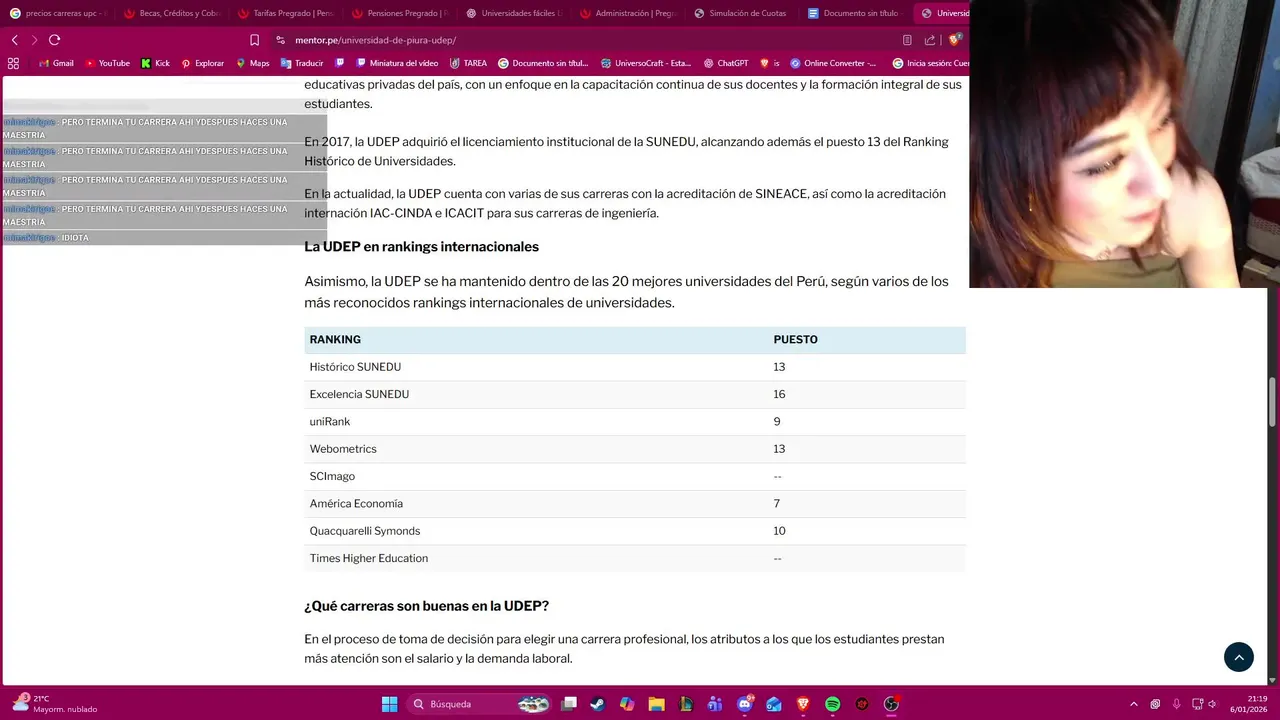This screenshot has height=720, width=1280.
Task: Select the Histórico SUNEDU table row
Action: point(635,367)
